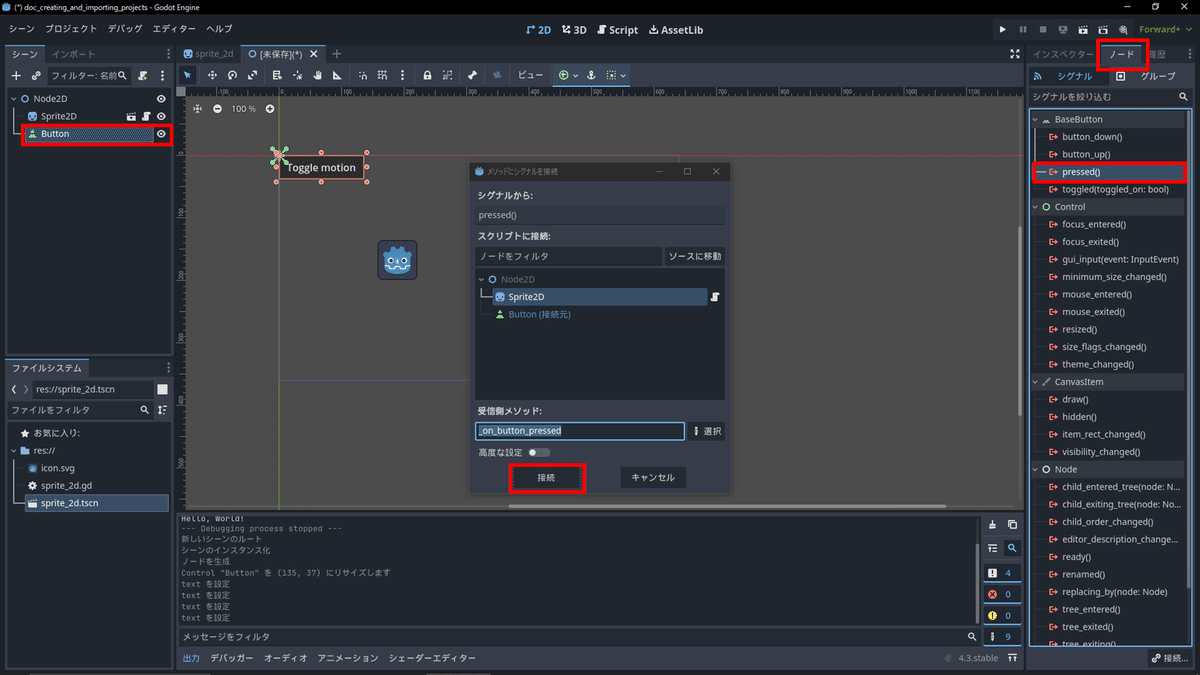Viewport: 1200px width, 675px height.
Task: Click the receiver method name field
Action: 580,431
